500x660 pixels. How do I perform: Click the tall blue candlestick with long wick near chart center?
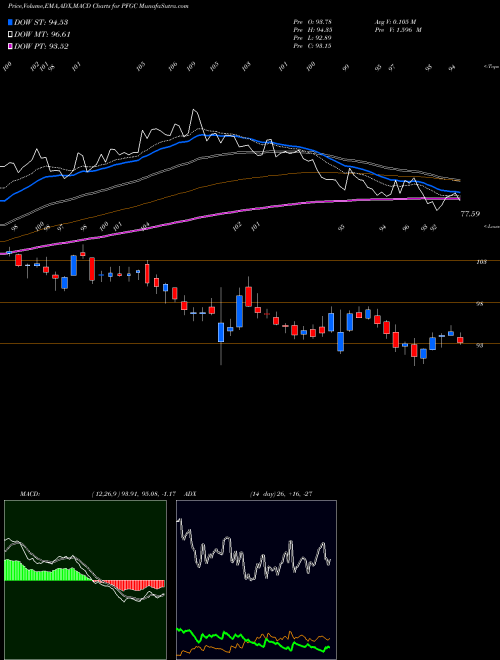(x=221, y=332)
